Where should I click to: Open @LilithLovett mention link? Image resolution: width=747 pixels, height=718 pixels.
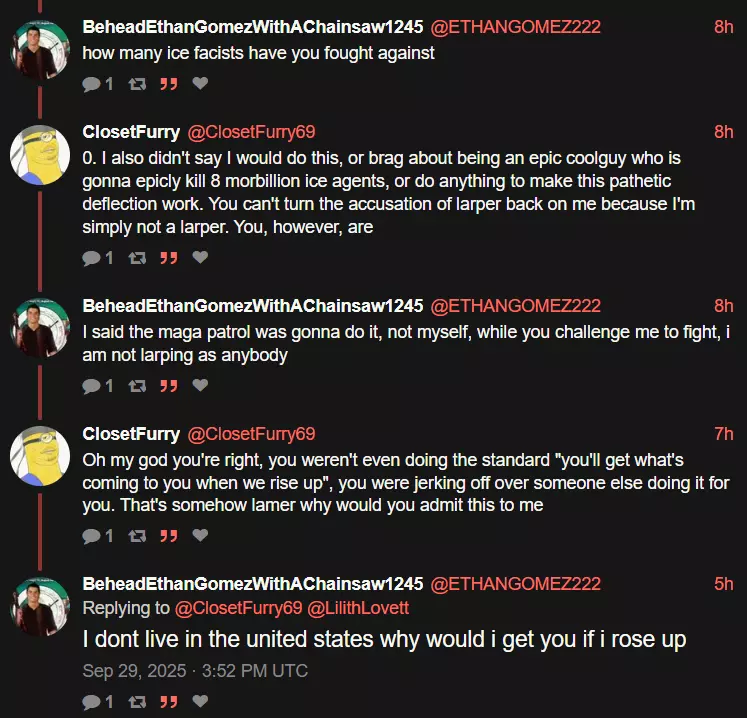358,608
